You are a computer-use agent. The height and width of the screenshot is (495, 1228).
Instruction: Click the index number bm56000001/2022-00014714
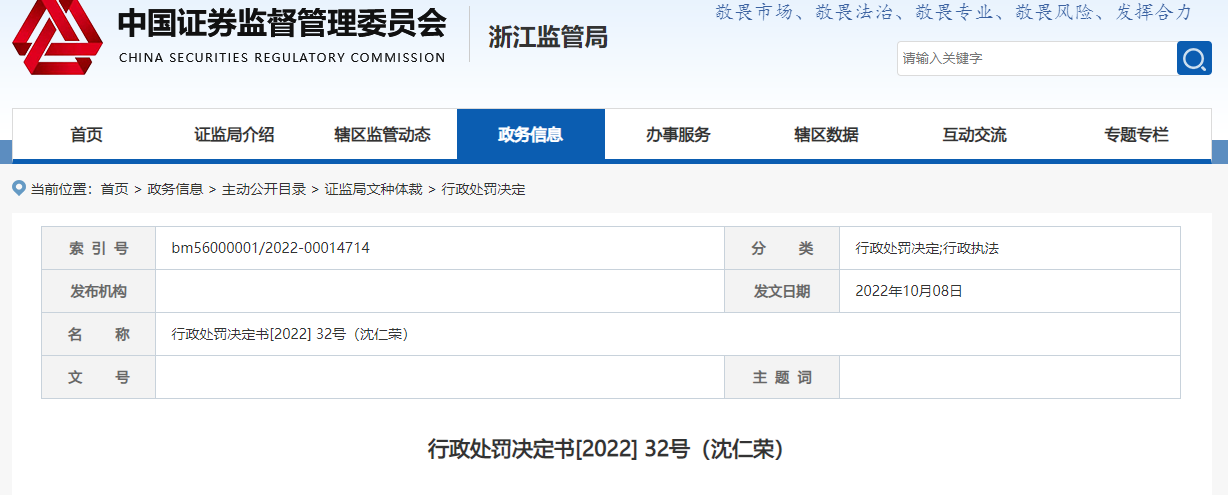[271, 248]
